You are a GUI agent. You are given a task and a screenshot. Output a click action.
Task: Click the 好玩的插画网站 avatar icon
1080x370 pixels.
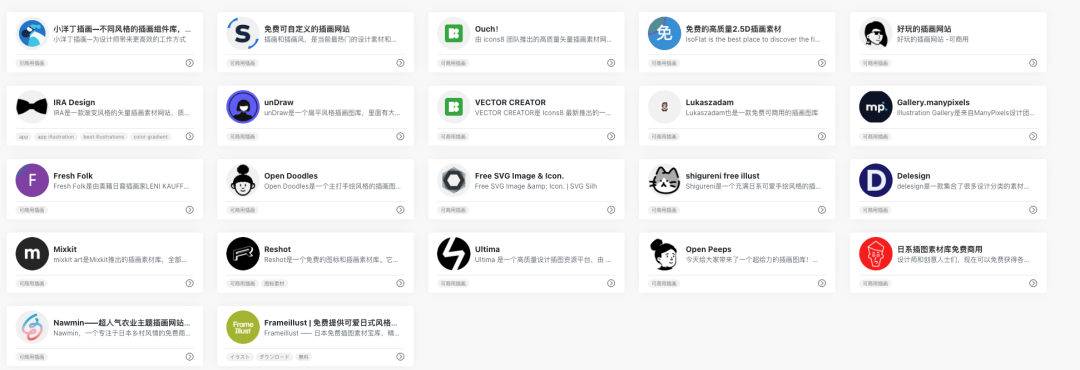coord(876,33)
